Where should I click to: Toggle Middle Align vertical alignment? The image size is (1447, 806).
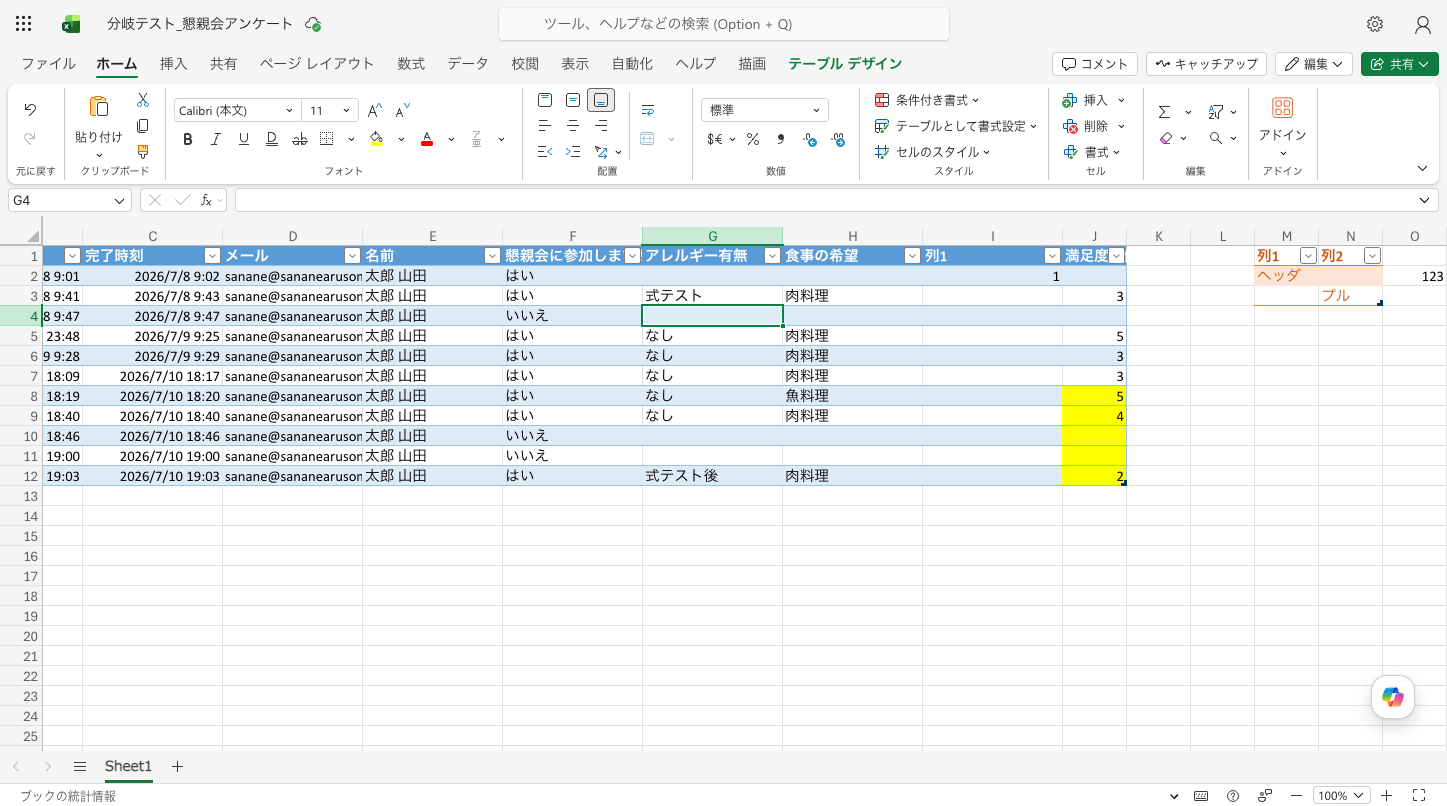(x=573, y=100)
